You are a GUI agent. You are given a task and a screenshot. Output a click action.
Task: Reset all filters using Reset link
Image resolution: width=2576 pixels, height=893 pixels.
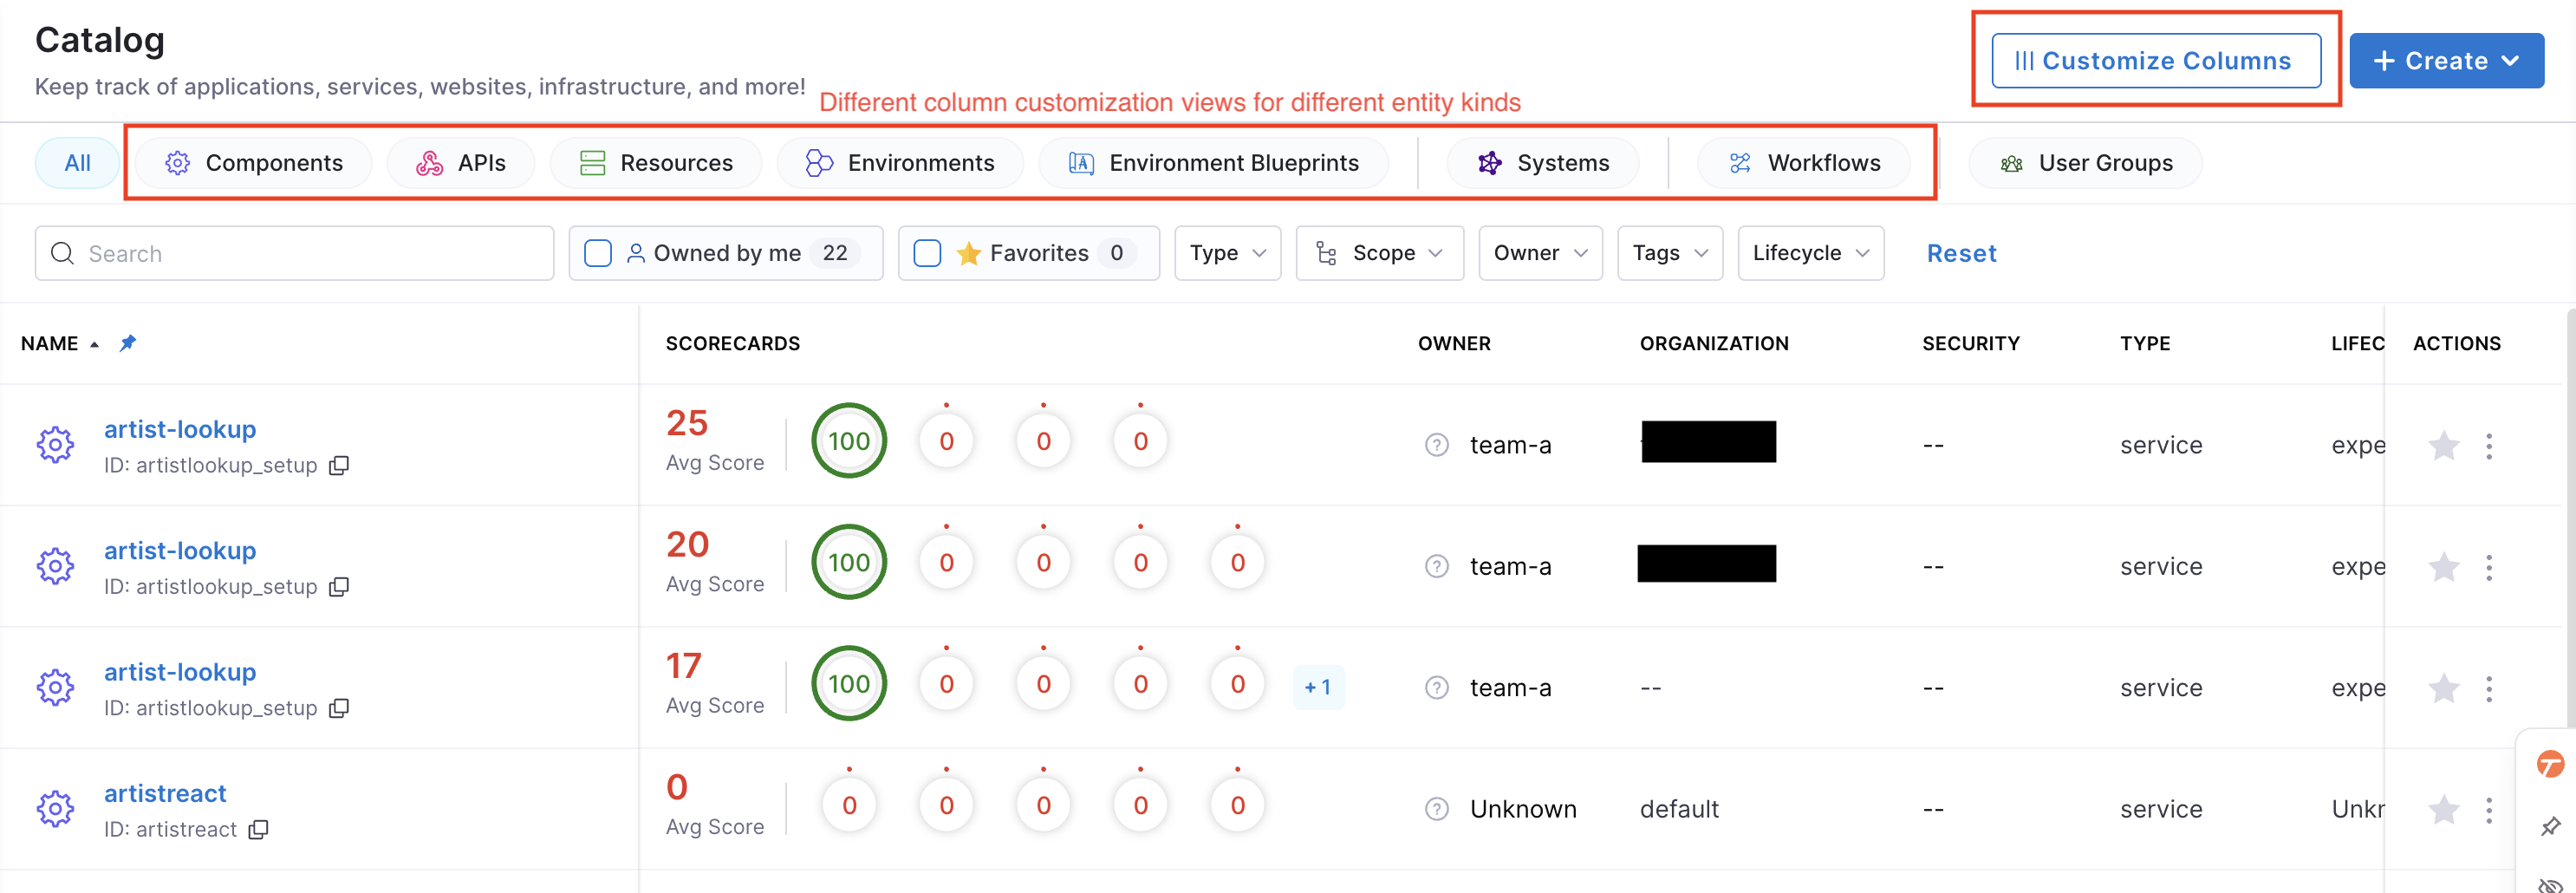coord(1961,254)
